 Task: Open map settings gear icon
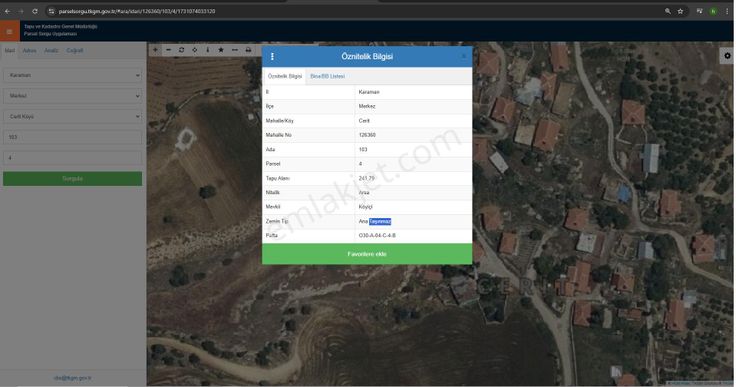point(727,56)
